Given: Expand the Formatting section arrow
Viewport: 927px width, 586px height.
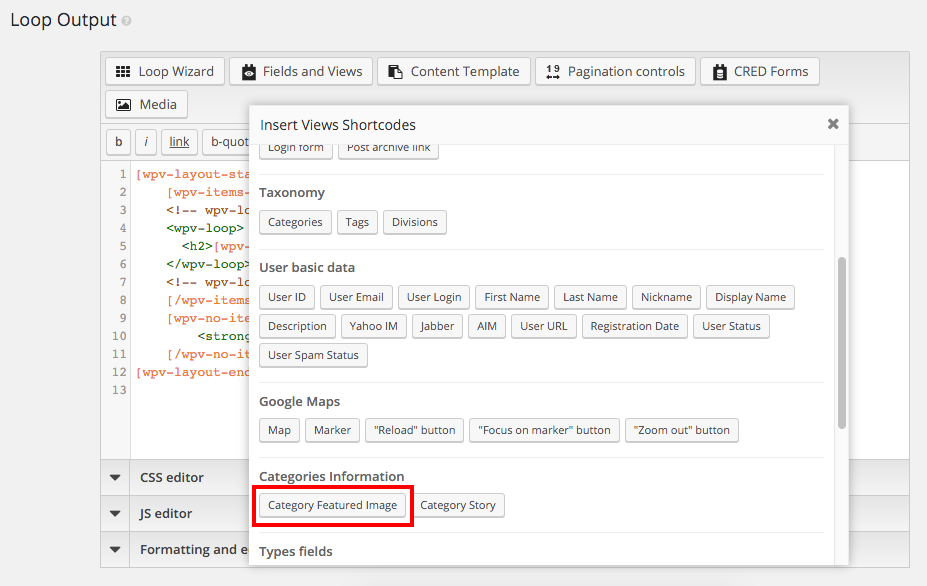Looking at the screenshot, I should coord(115,550).
